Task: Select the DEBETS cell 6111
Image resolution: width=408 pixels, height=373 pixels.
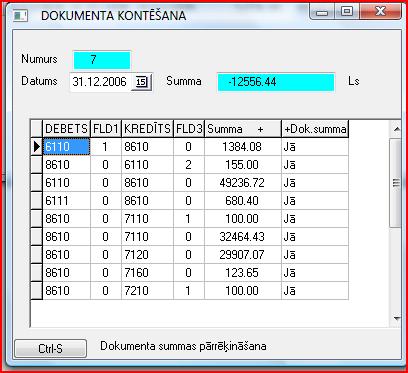Action: (x=66, y=201)
